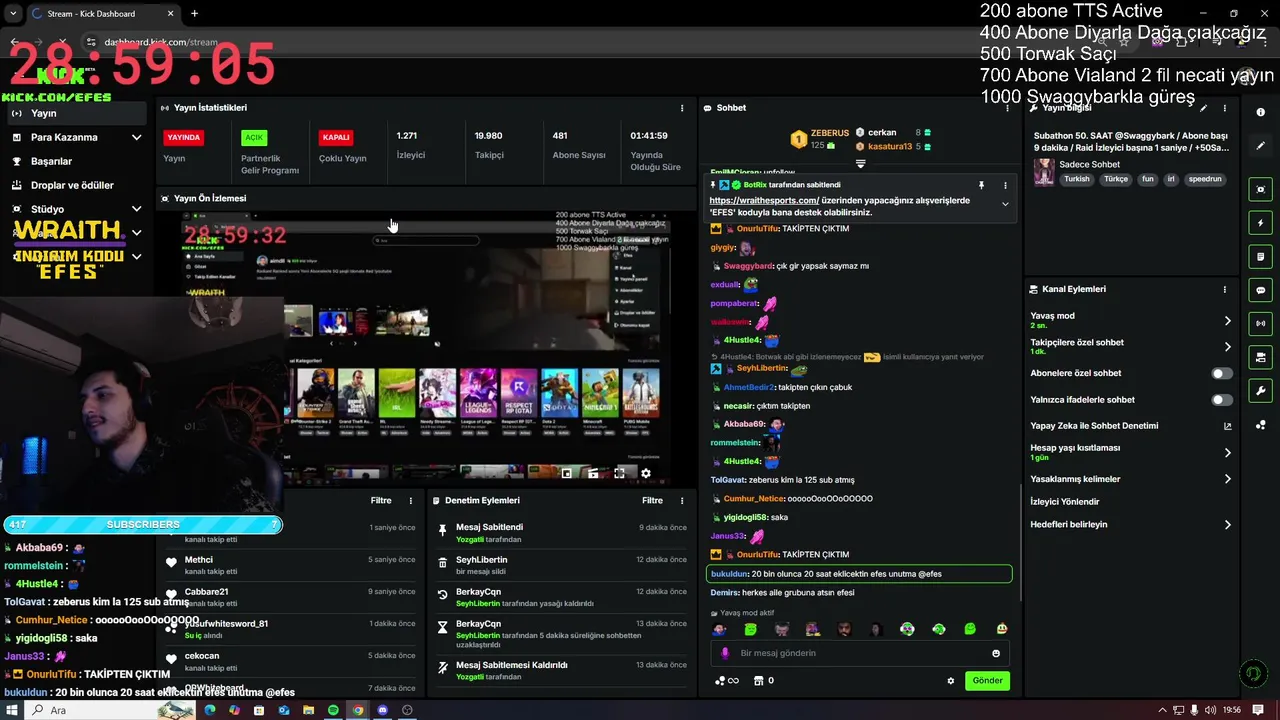Open the wrench icon in right rail

pos(1261,391)
